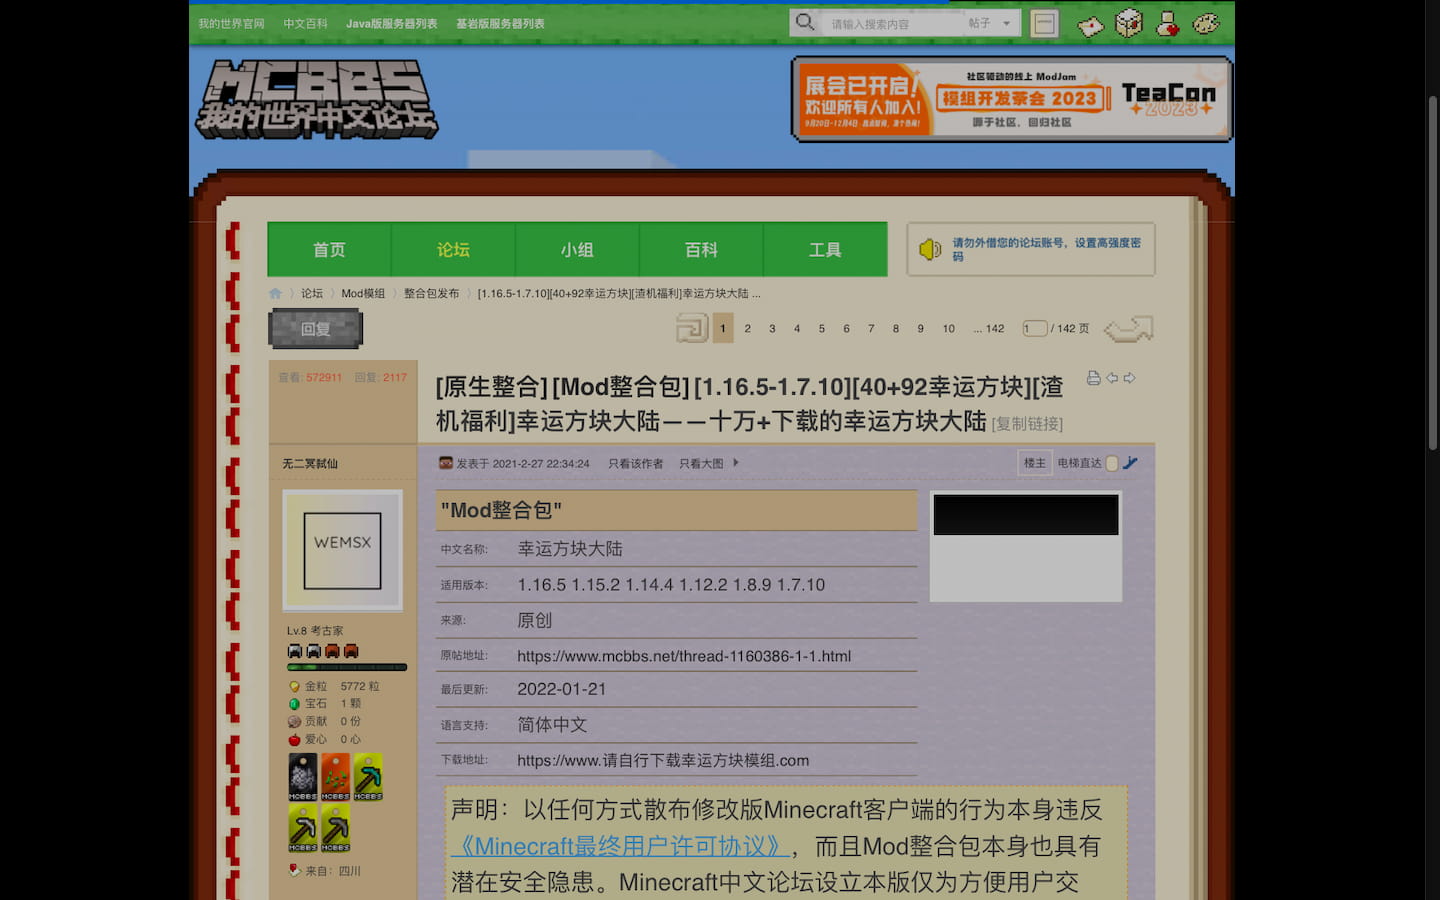The height and width of the screenshot is (900, 1440).
Task: Click the WEMSX avatar image
Action: coord(343,550)
